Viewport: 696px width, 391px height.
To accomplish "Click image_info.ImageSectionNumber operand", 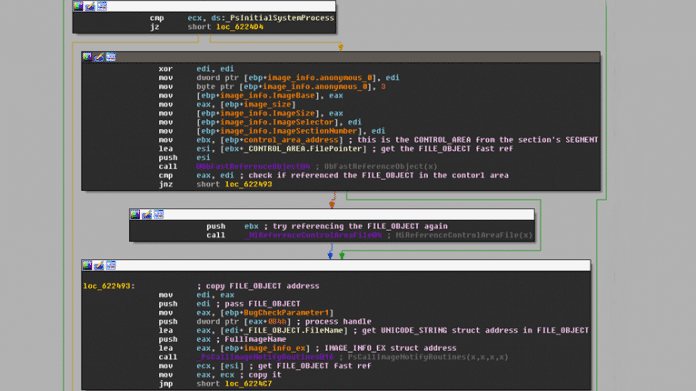I will (289, 131).
